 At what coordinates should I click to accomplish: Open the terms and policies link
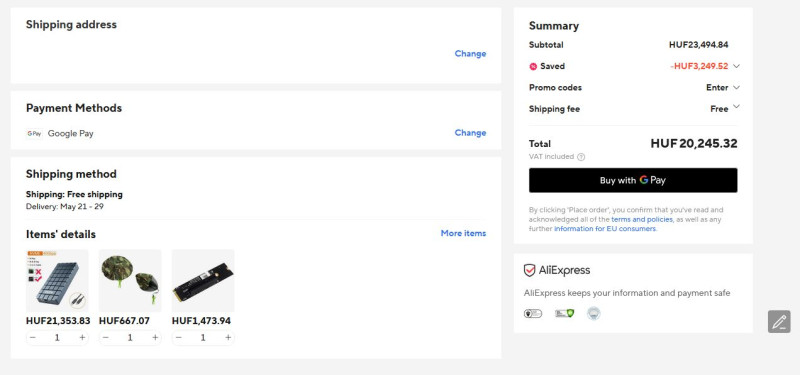(x=642, y=219)
